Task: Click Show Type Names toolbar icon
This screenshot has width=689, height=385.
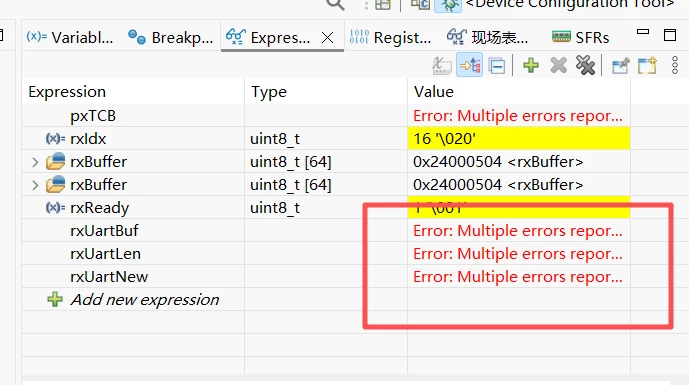Action: click(x=442, y=66)
